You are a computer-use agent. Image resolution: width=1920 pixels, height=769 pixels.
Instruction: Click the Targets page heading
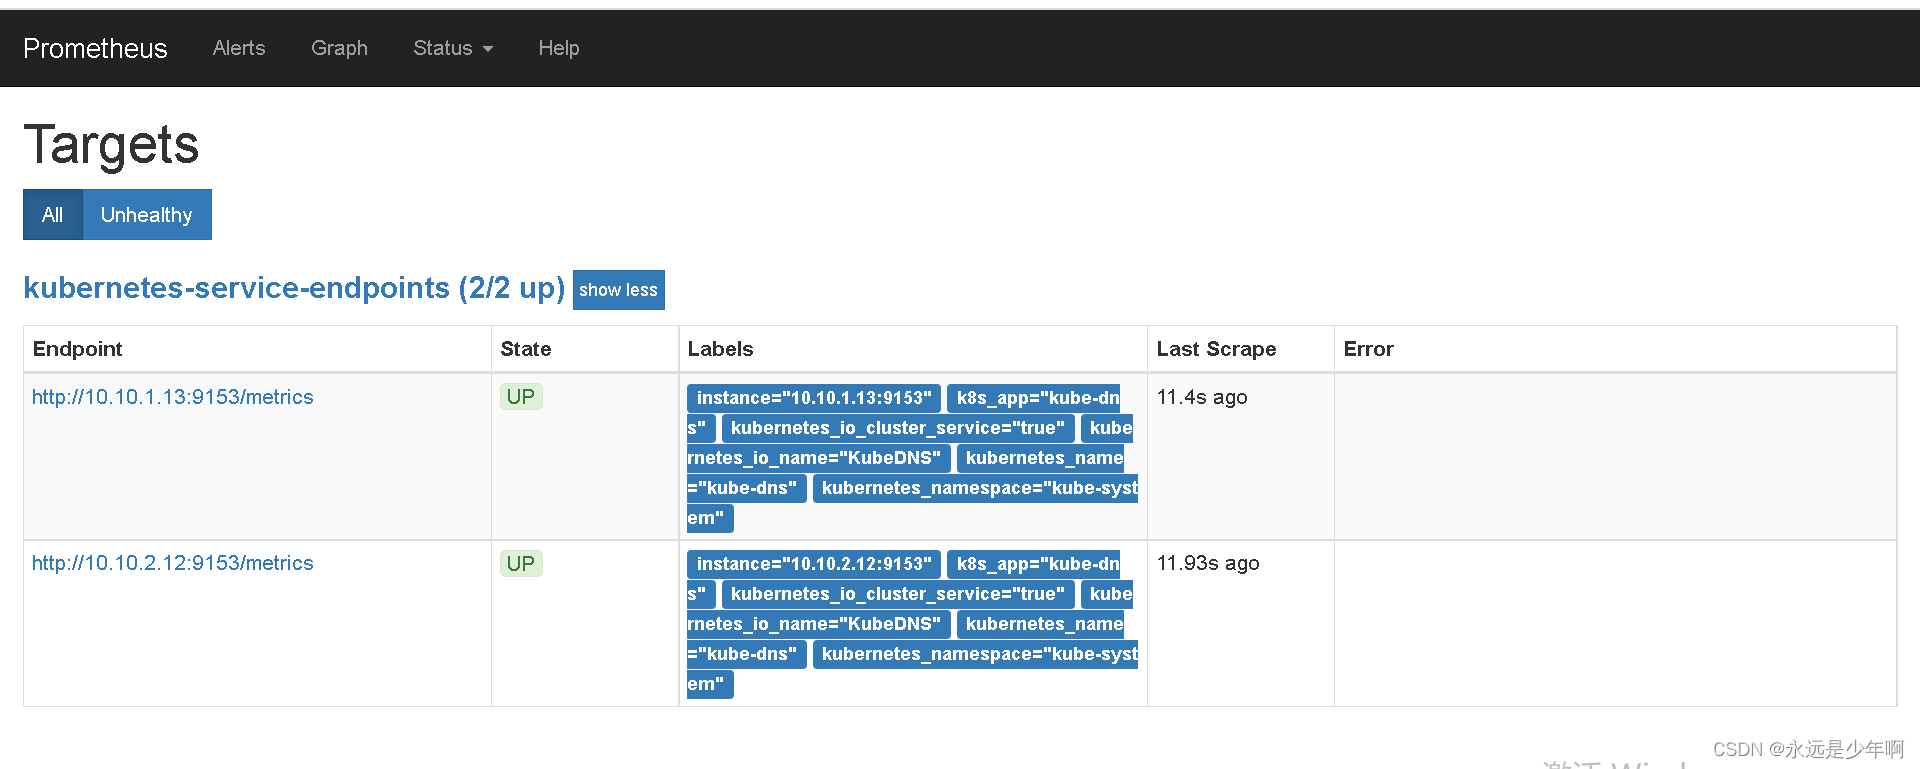pos(111,145)
